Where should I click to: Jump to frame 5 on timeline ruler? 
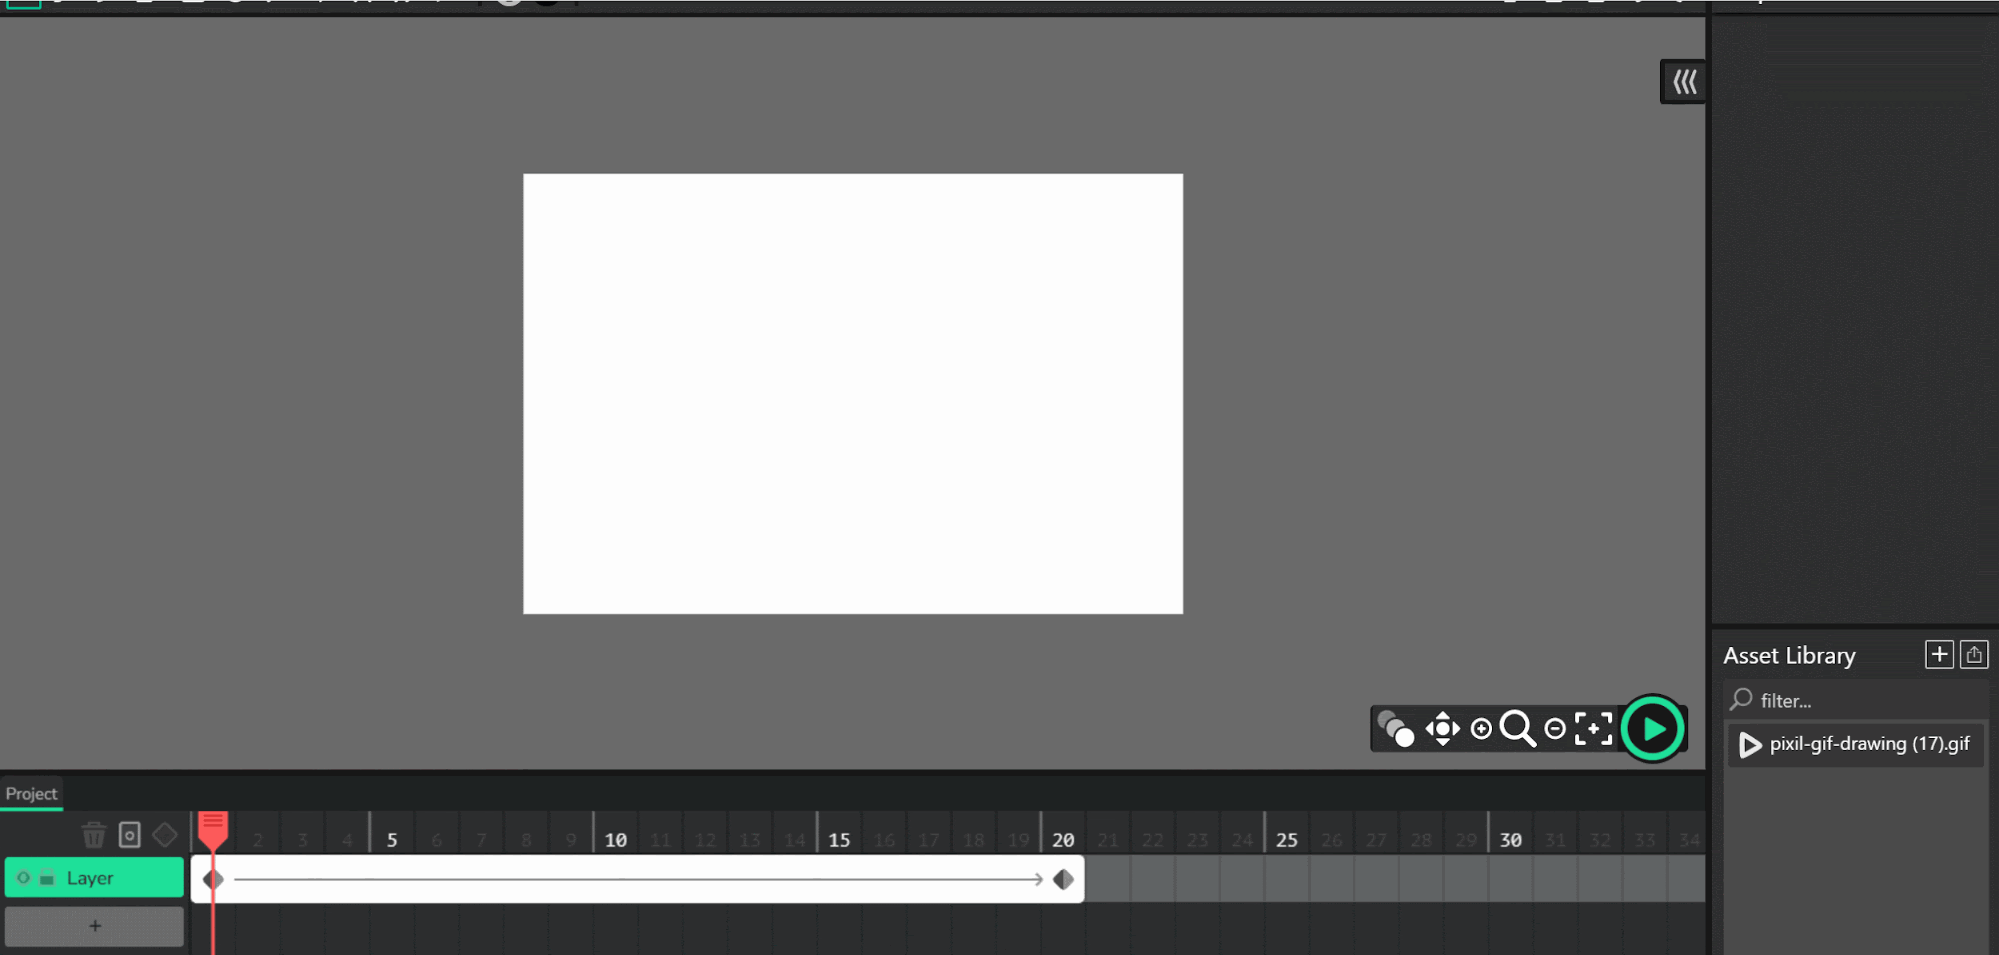(392, 840)
